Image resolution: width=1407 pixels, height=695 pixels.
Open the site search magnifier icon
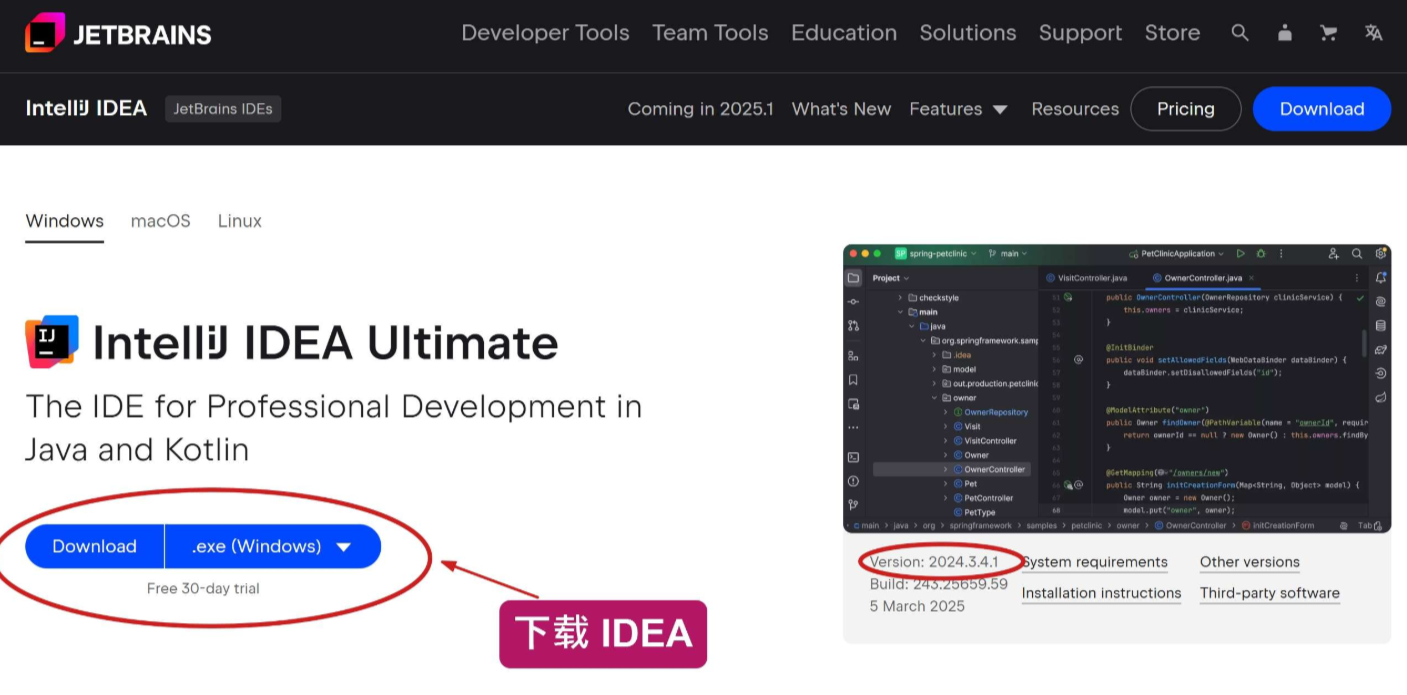click(1240, 33)
